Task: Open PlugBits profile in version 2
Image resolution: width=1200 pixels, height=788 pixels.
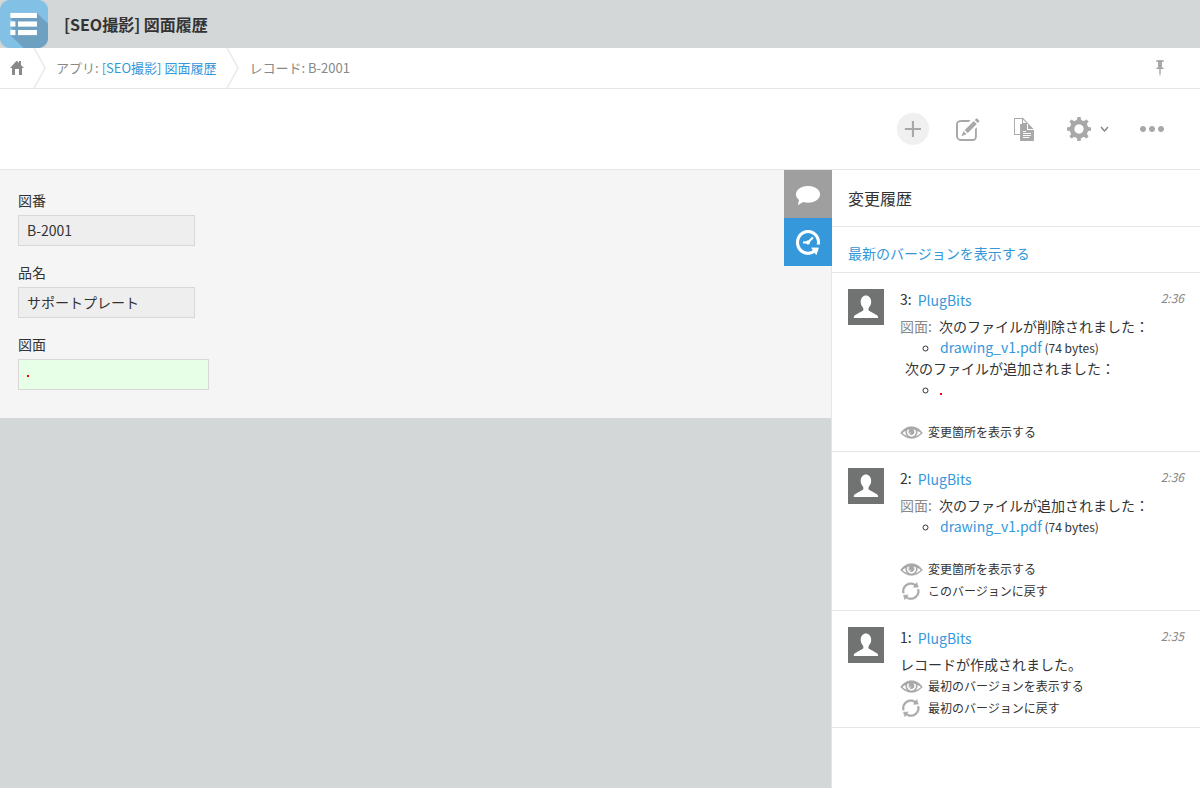Action: click(944, 479)
